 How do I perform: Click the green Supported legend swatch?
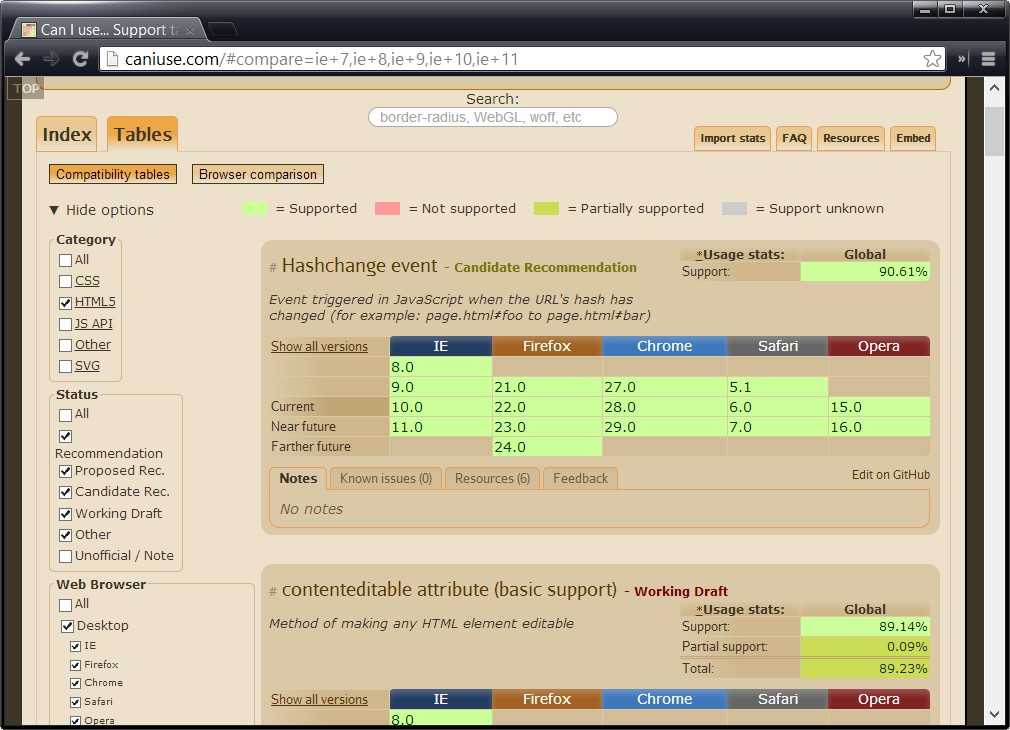255,209
